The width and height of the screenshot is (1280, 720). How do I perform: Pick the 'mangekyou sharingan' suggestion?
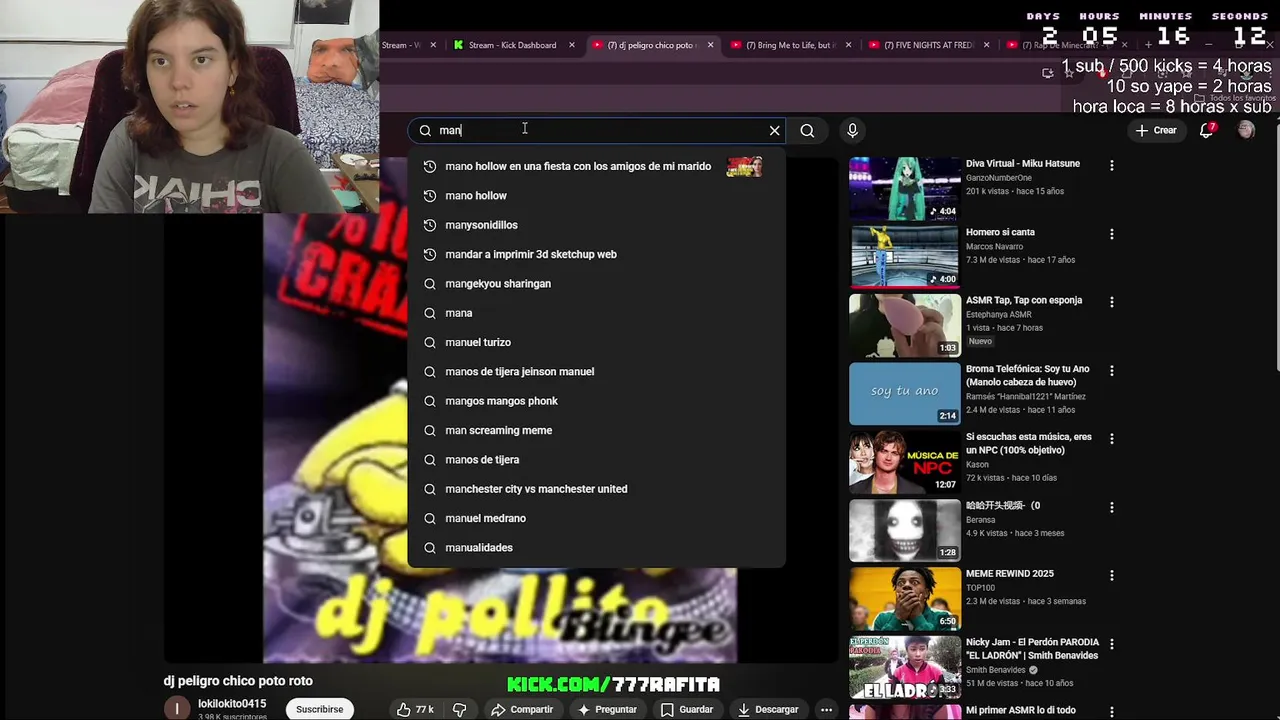596,284
